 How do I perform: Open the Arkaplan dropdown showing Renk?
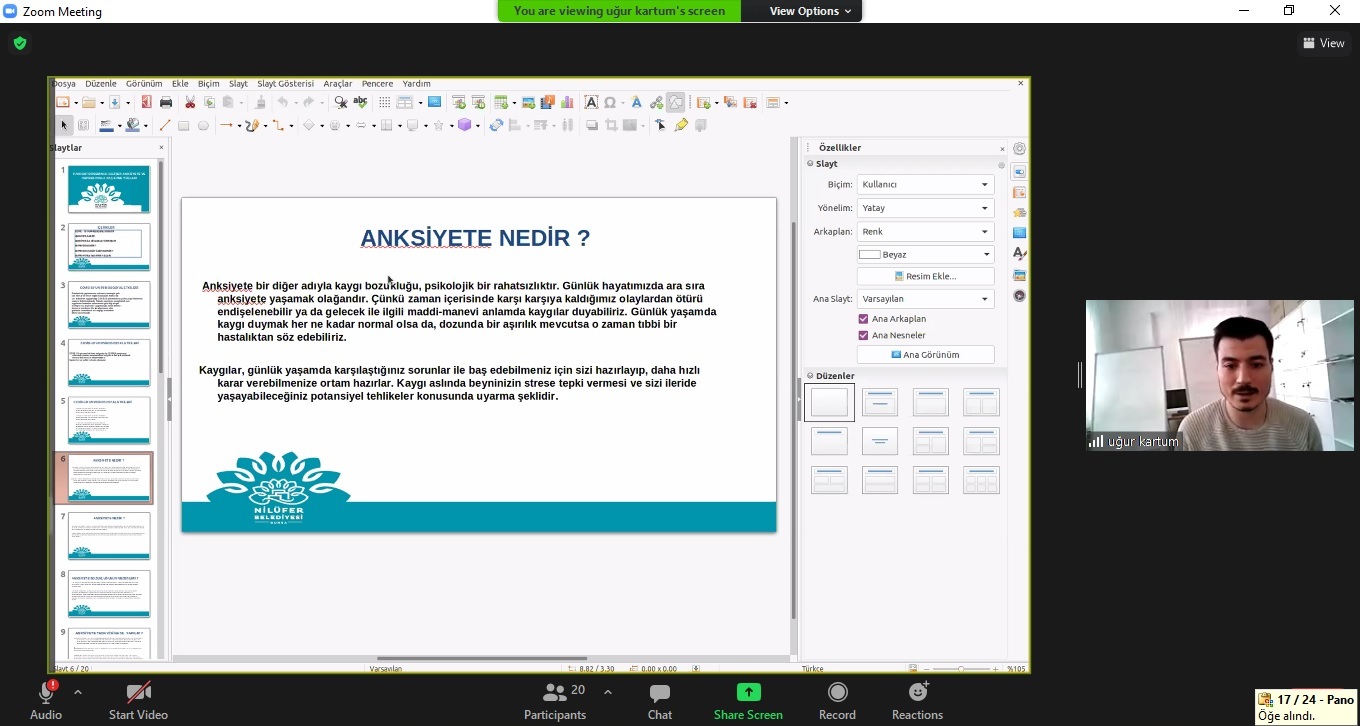point(925,231)
